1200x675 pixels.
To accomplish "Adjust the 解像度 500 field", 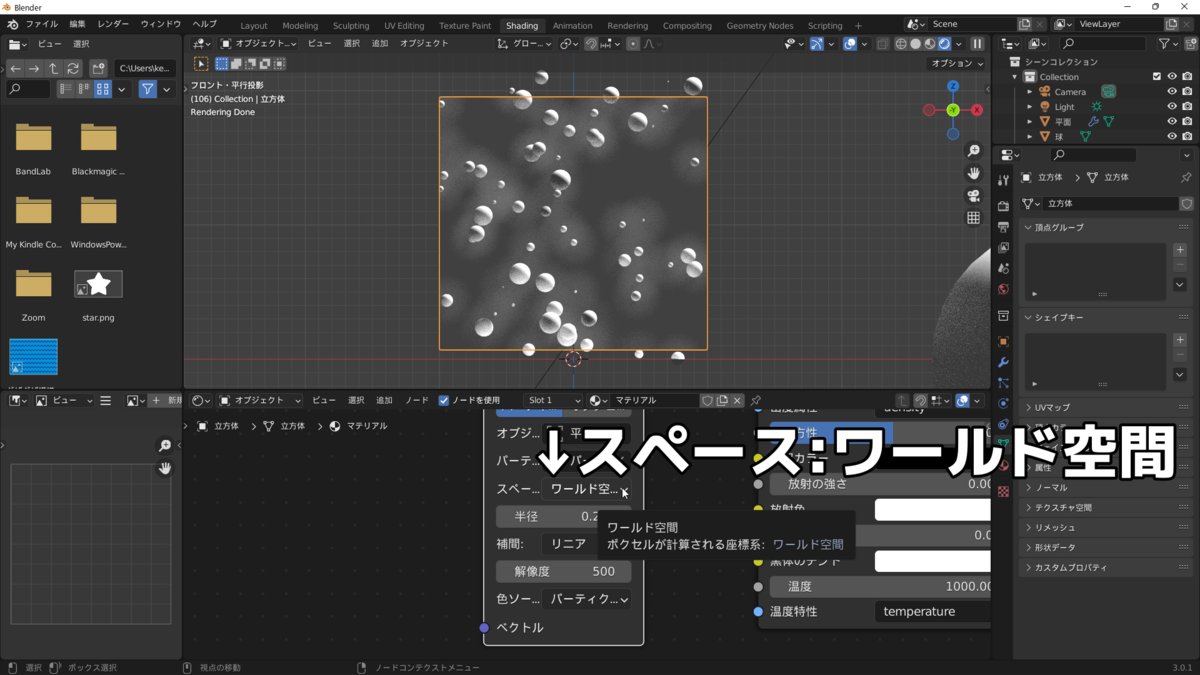I will [564, 571].
